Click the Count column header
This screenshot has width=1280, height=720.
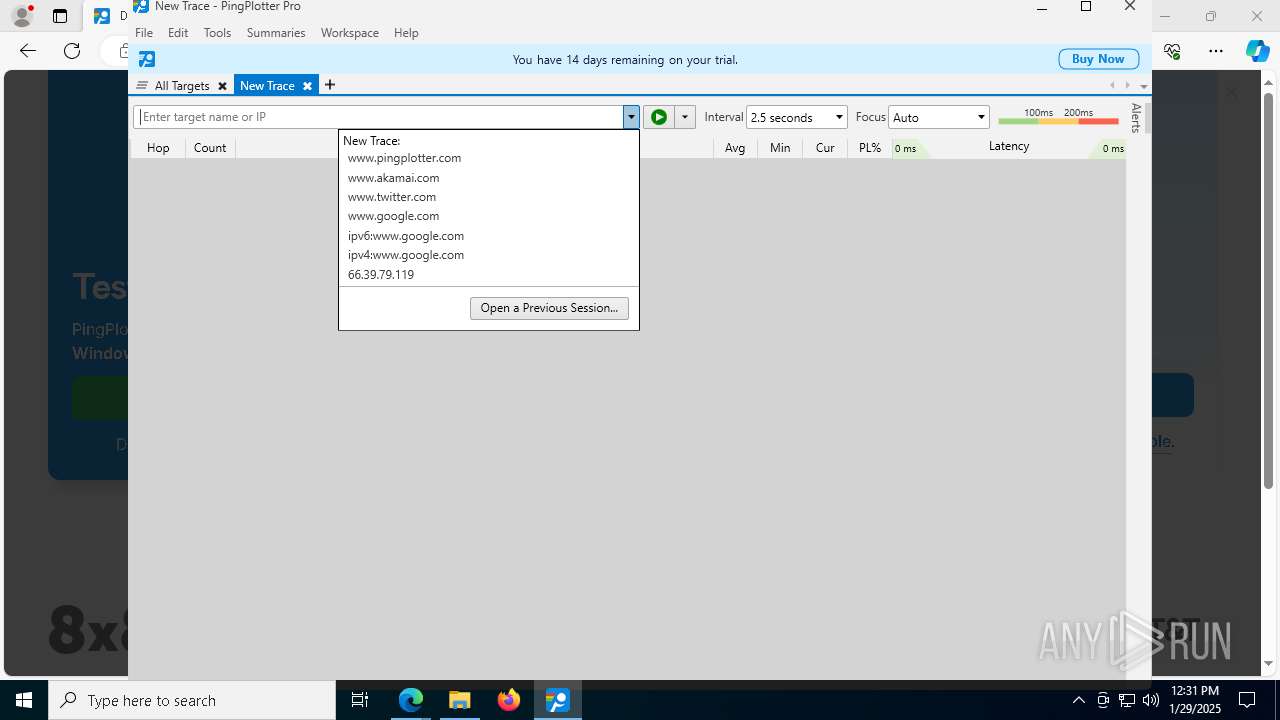tap(210, 148)
